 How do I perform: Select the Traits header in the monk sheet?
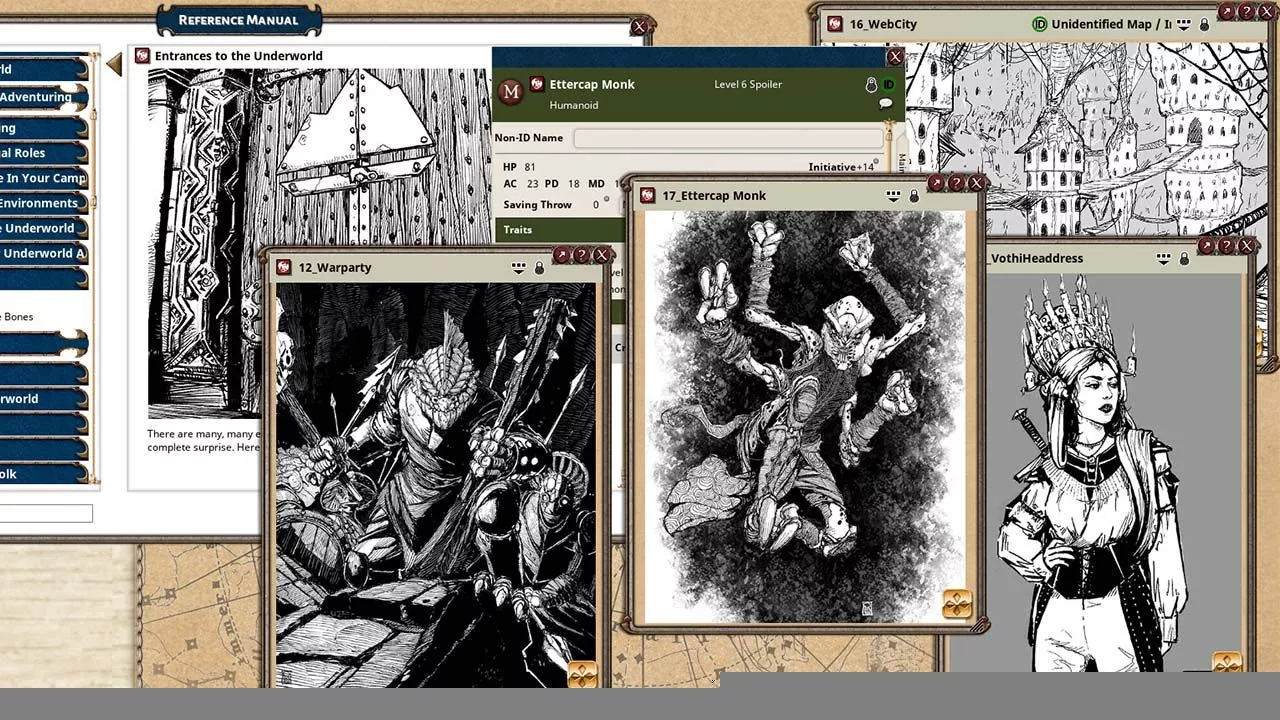[560, 230]
